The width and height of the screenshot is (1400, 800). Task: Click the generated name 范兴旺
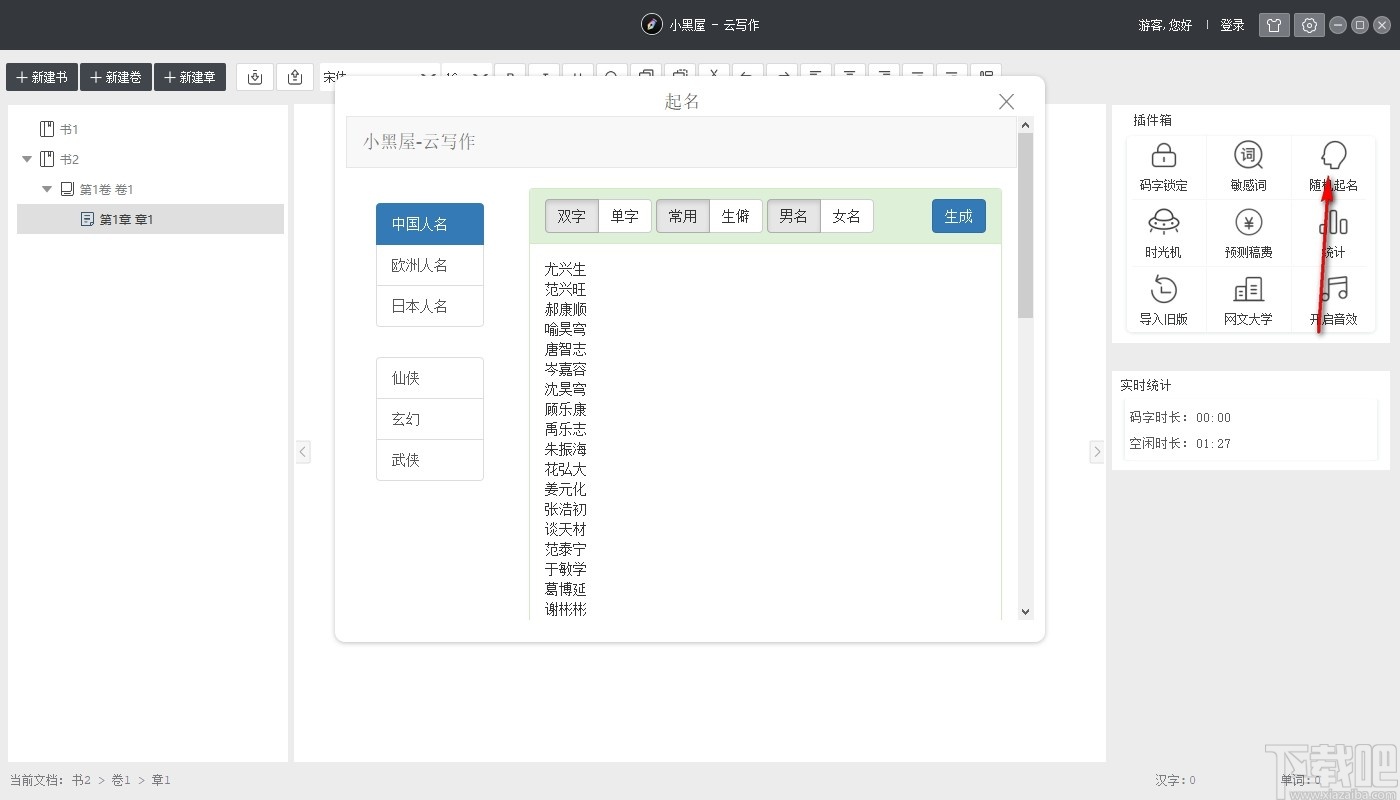coord(566,289)
